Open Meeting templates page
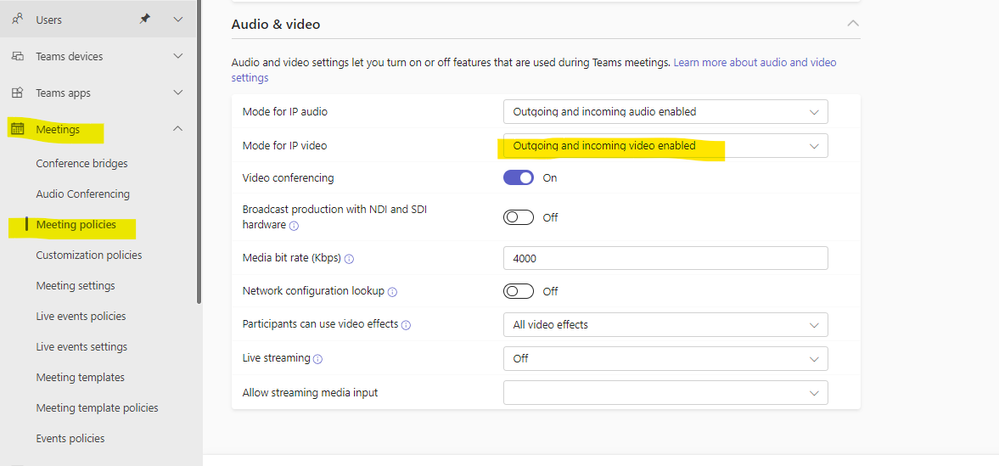 click(80, 377)
